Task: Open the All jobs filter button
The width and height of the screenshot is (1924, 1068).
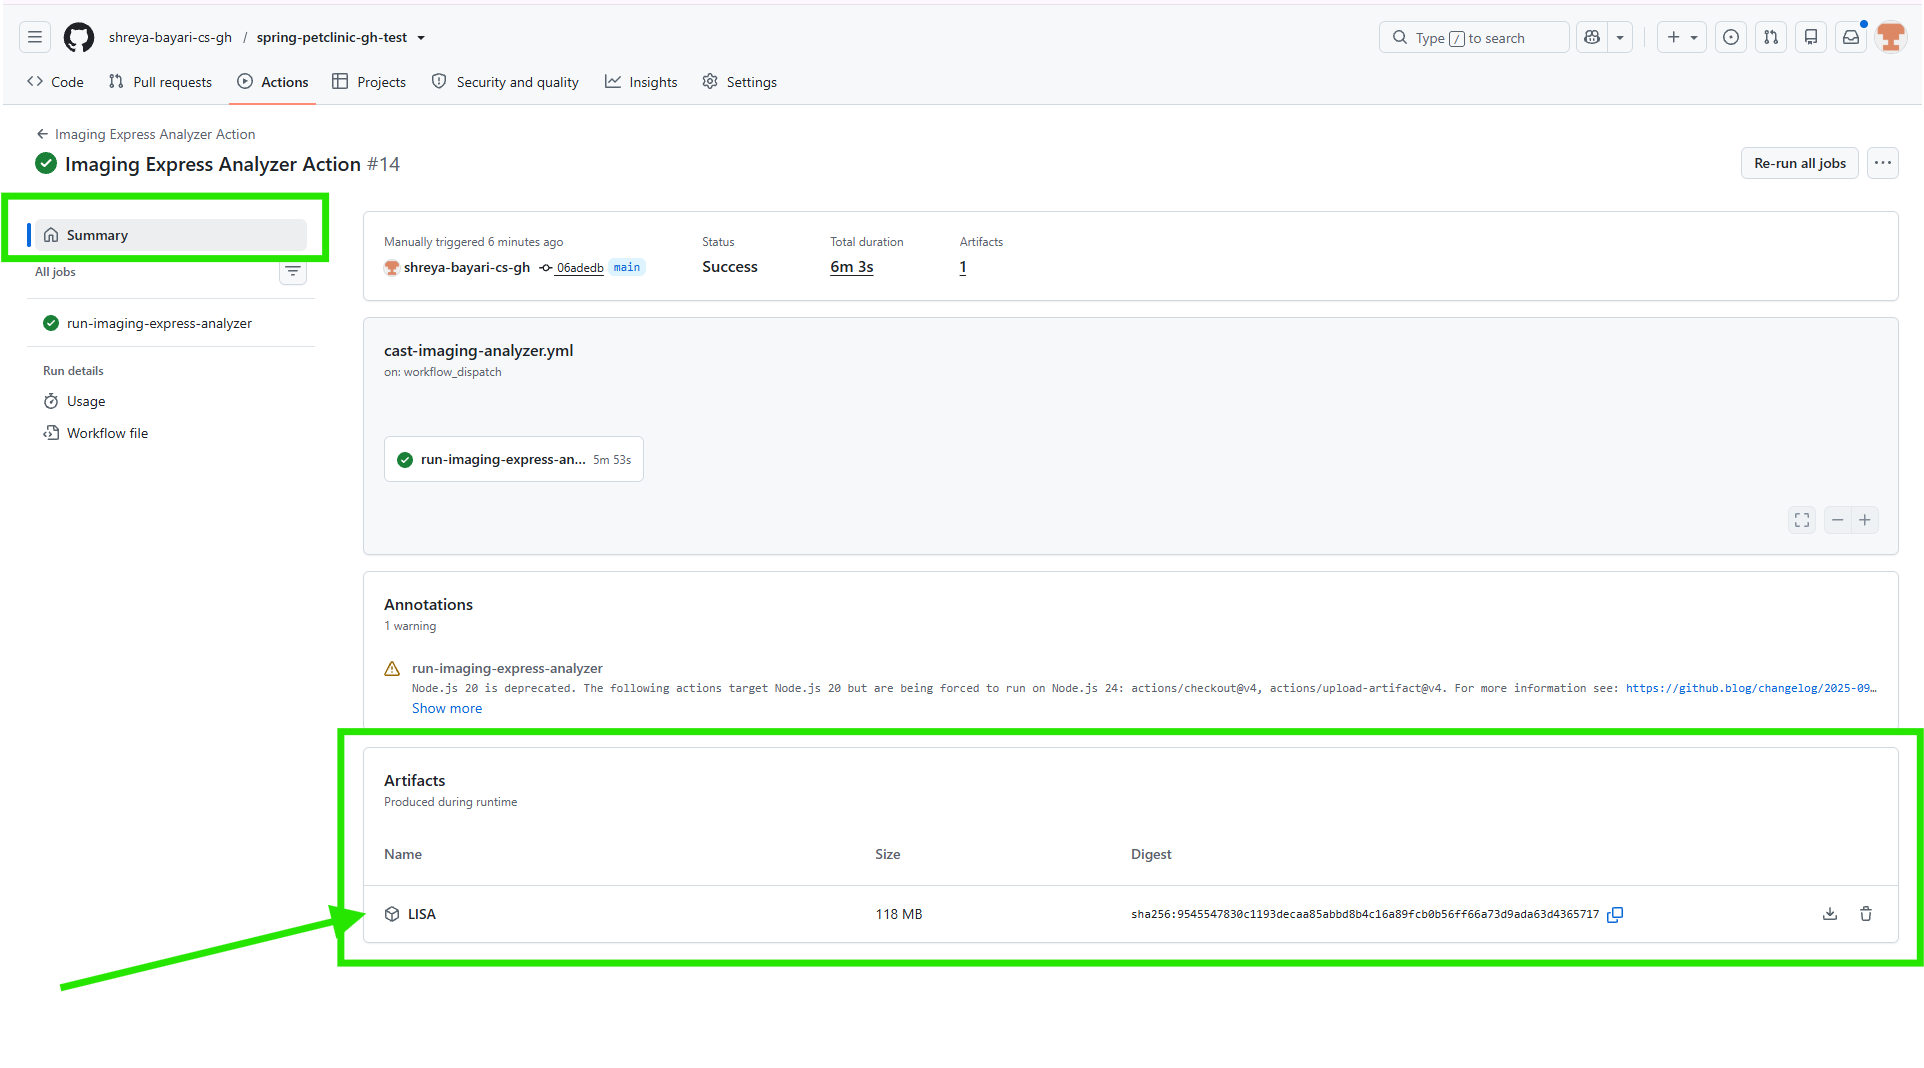Action: (293, 272)
